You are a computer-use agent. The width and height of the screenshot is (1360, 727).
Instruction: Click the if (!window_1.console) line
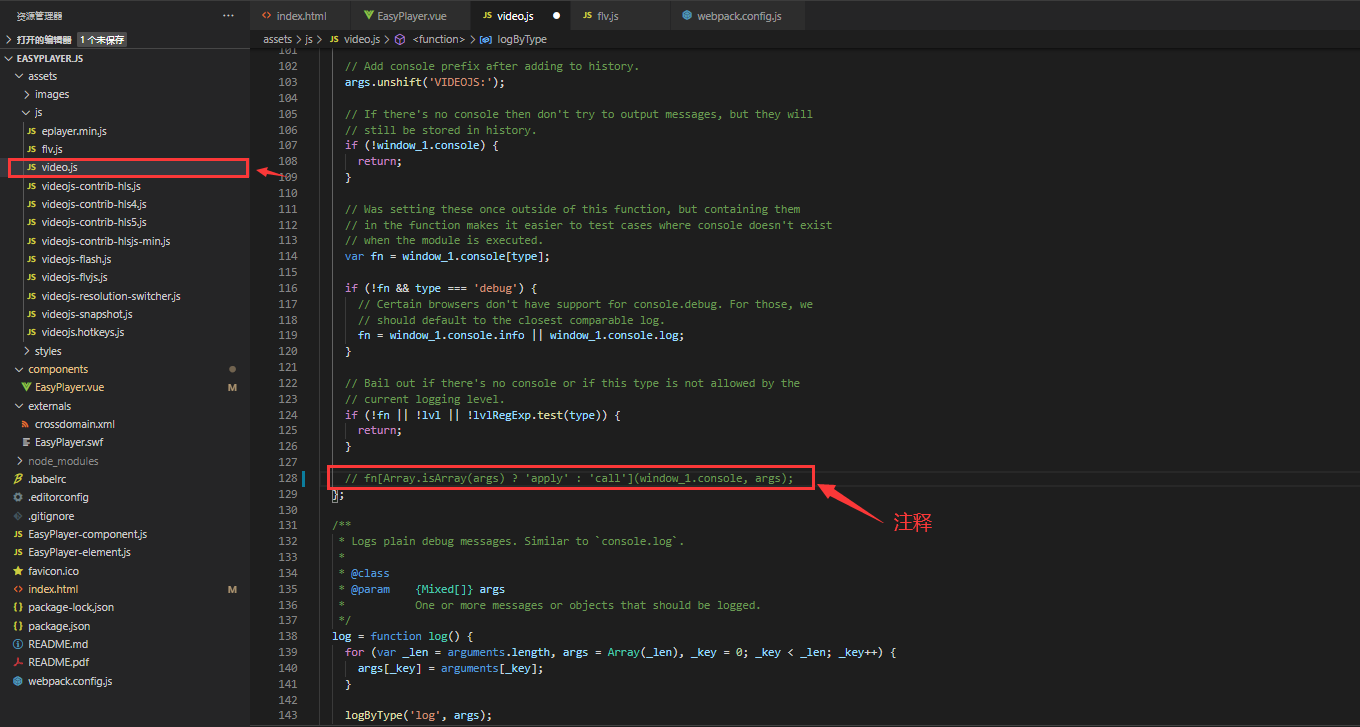pyautogui.click(x=421, y=145)
